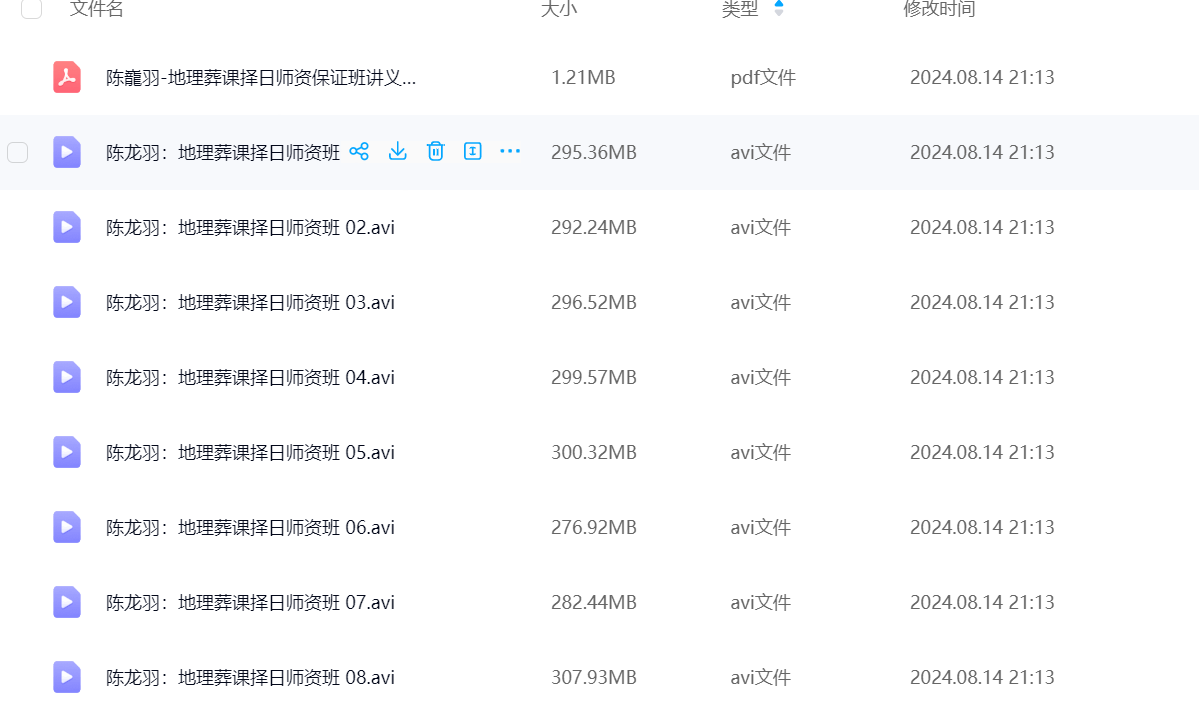Click the 文件名 column header

pos(97,9)
